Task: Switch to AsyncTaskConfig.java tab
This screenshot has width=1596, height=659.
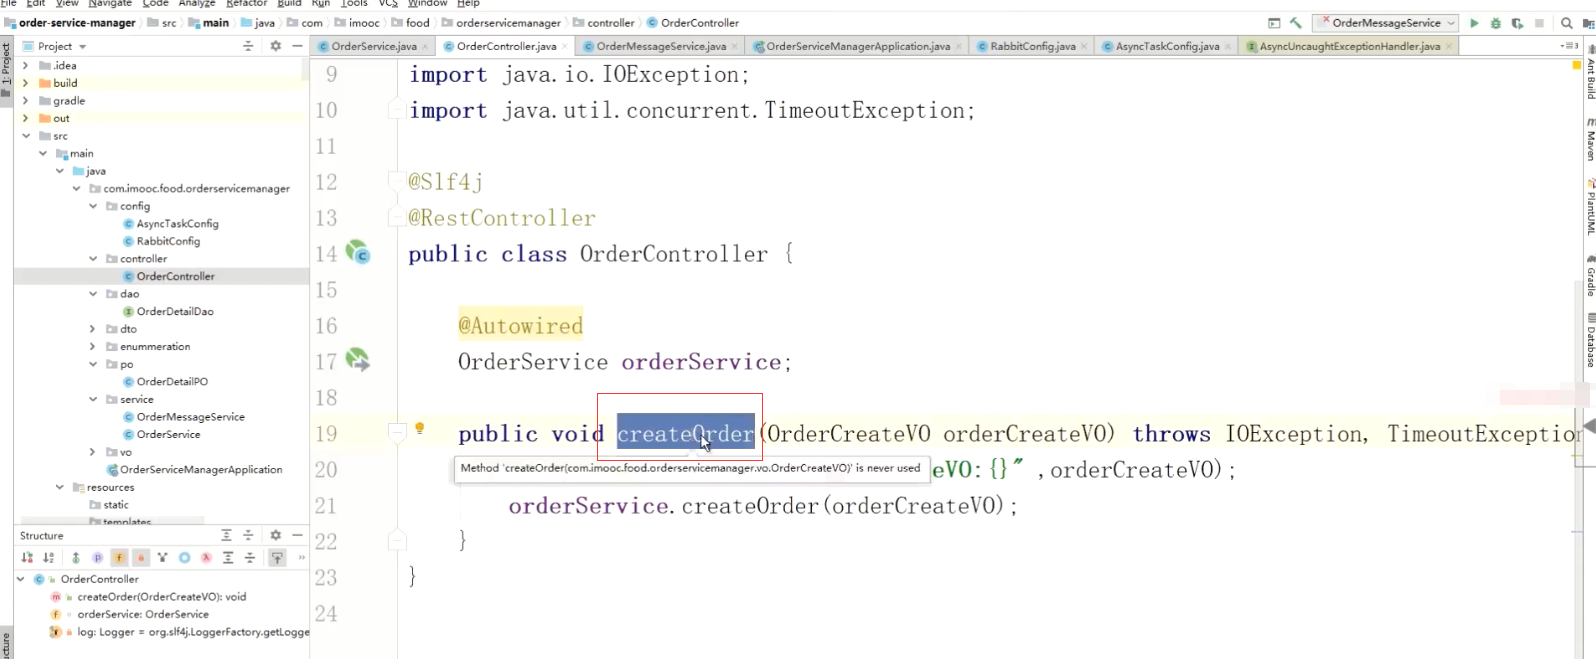Action: (x=1167, y=46)
